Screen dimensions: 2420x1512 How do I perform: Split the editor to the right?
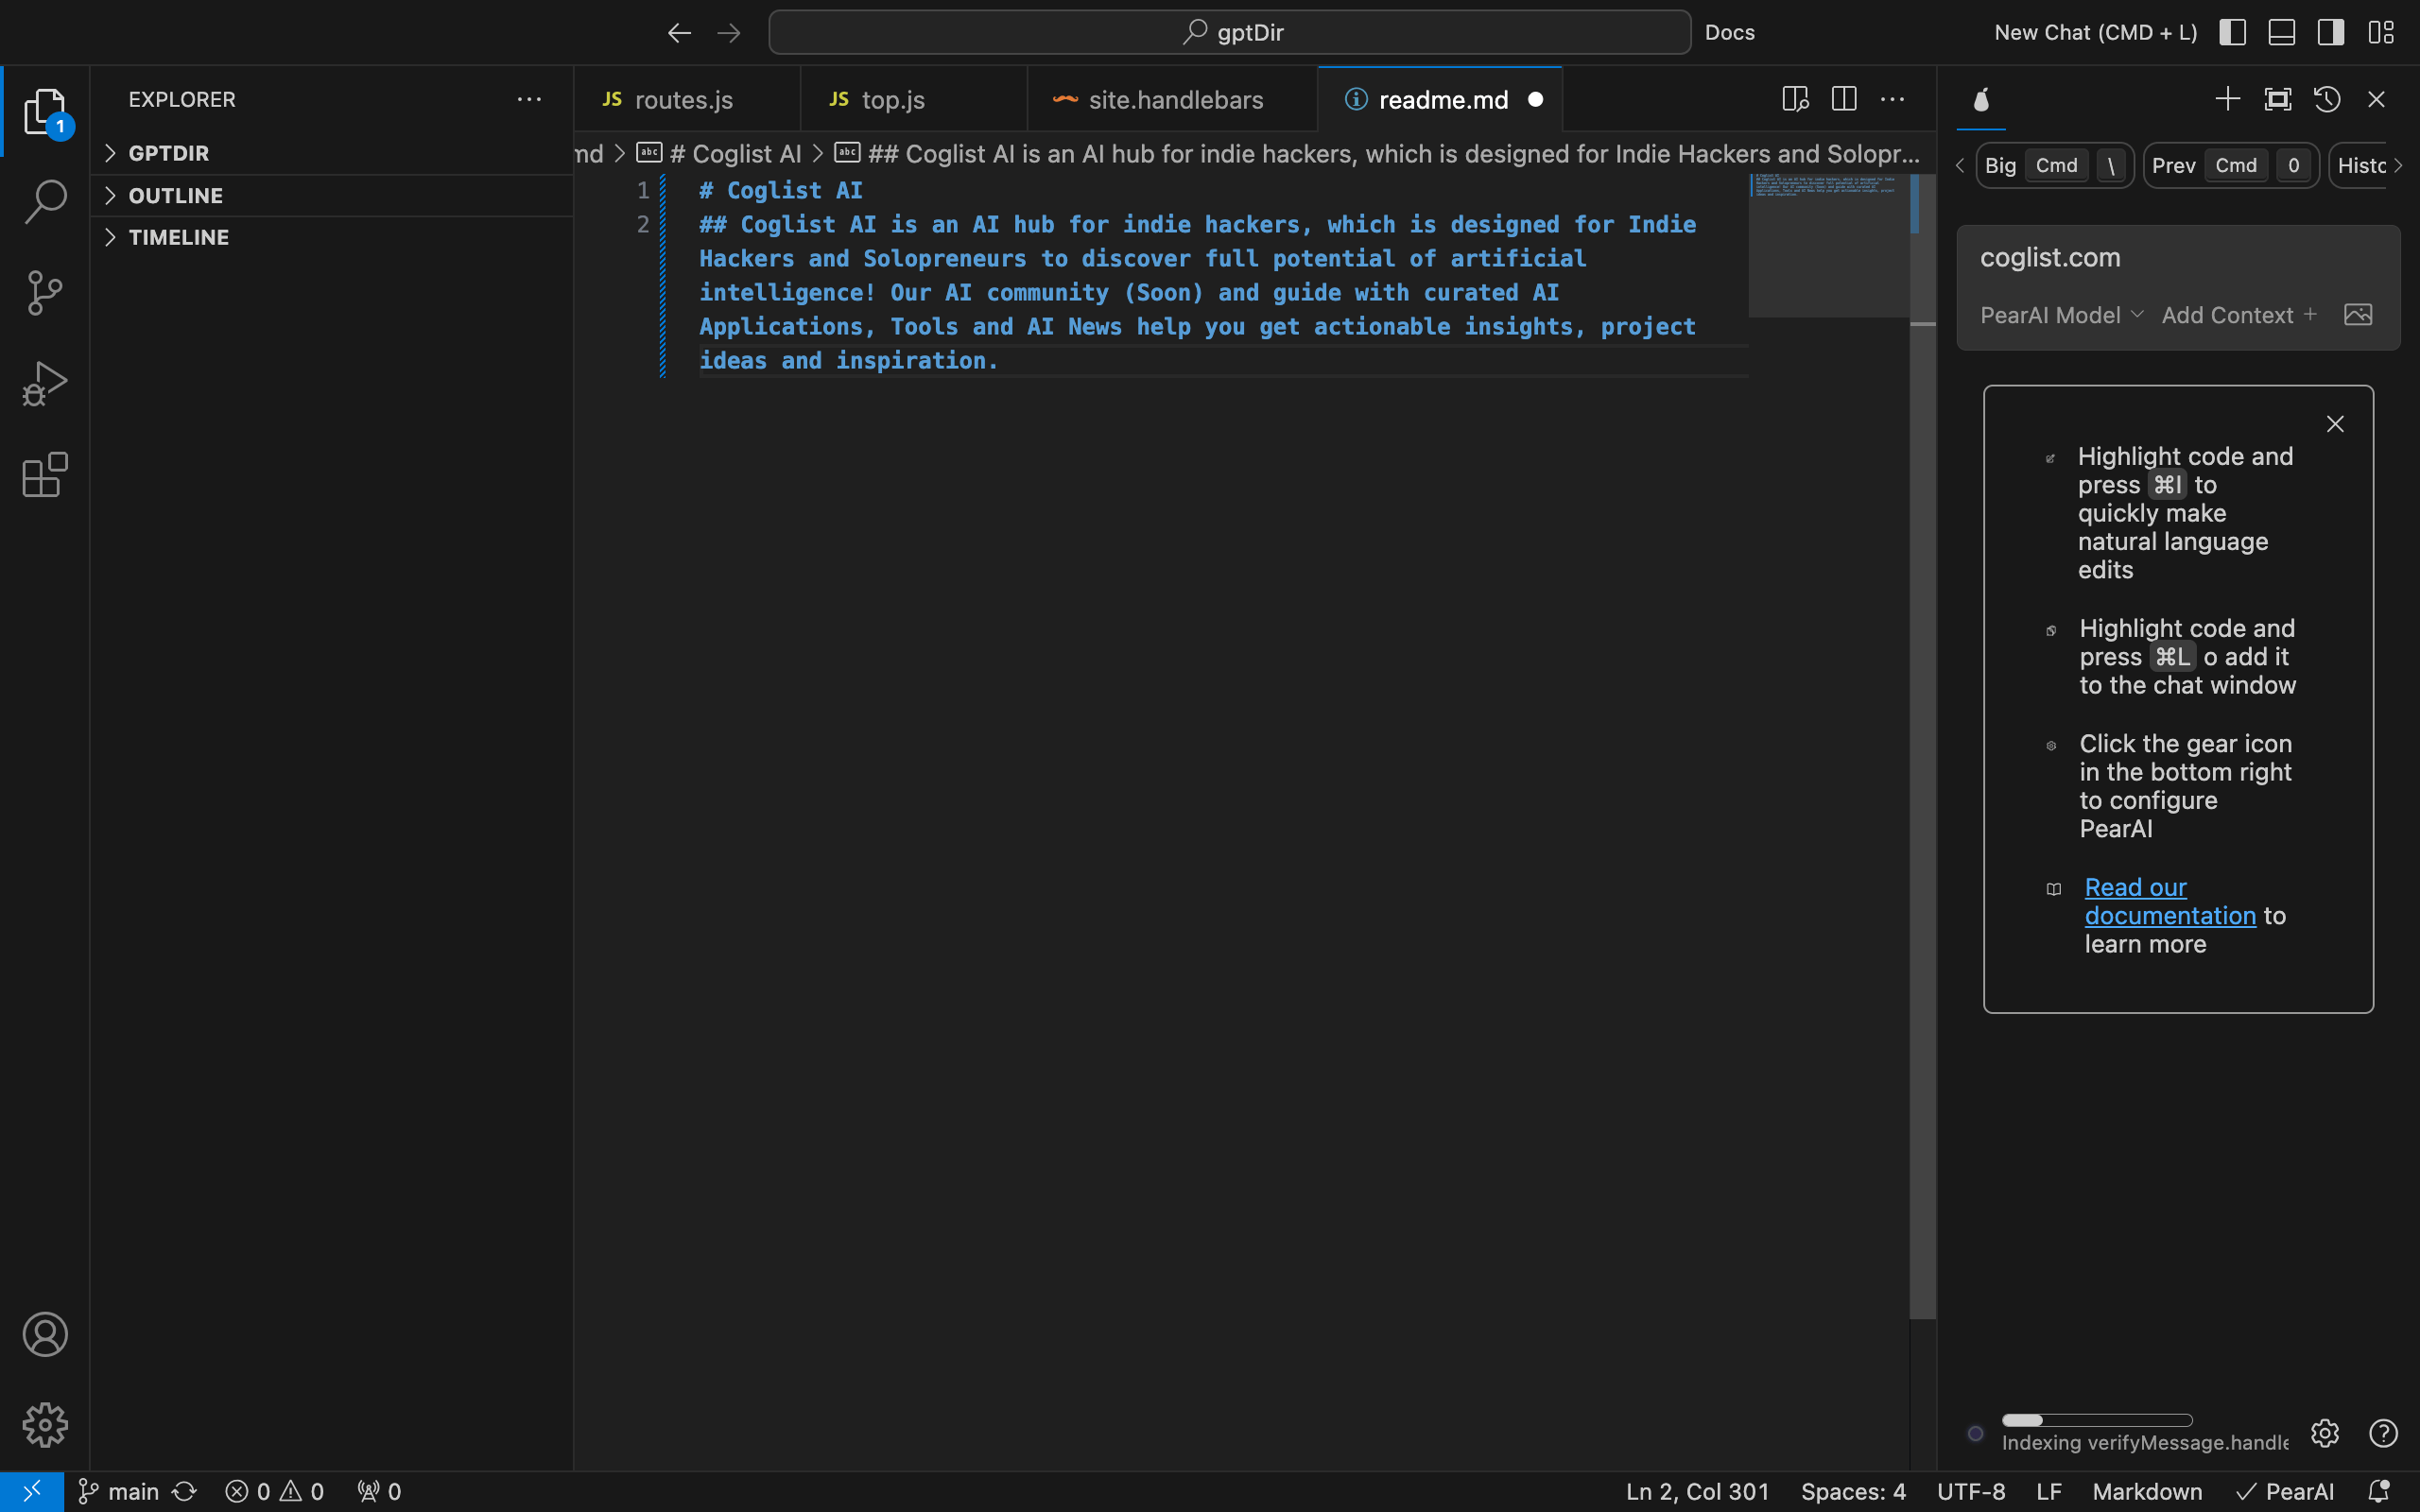(1844, 99)
